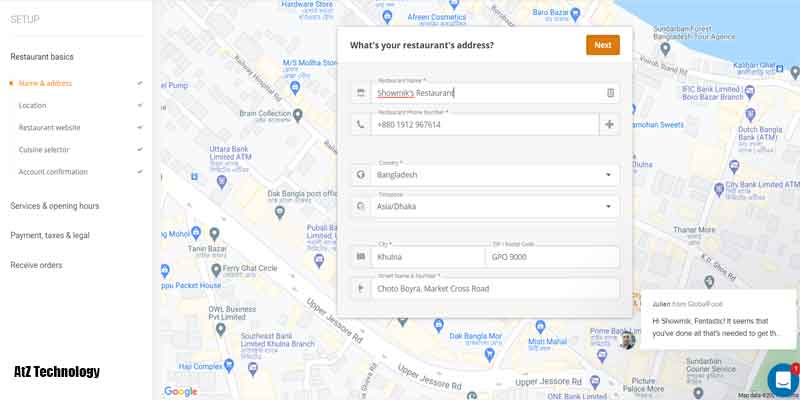Open the Location setup step
The width and height of the screenshot is (800, 400).
tap(32, 106)
